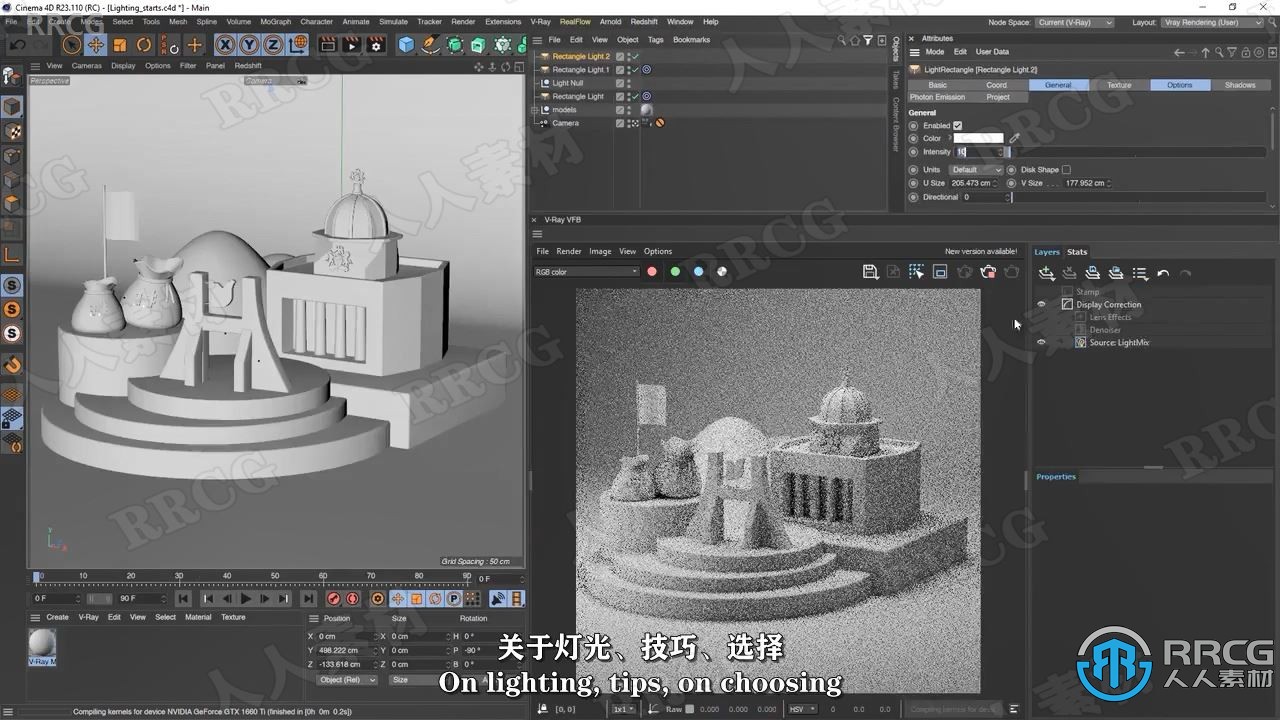Click the white light Color swatch
This screenshot has height=720, width=1280.
coord(978,139)
